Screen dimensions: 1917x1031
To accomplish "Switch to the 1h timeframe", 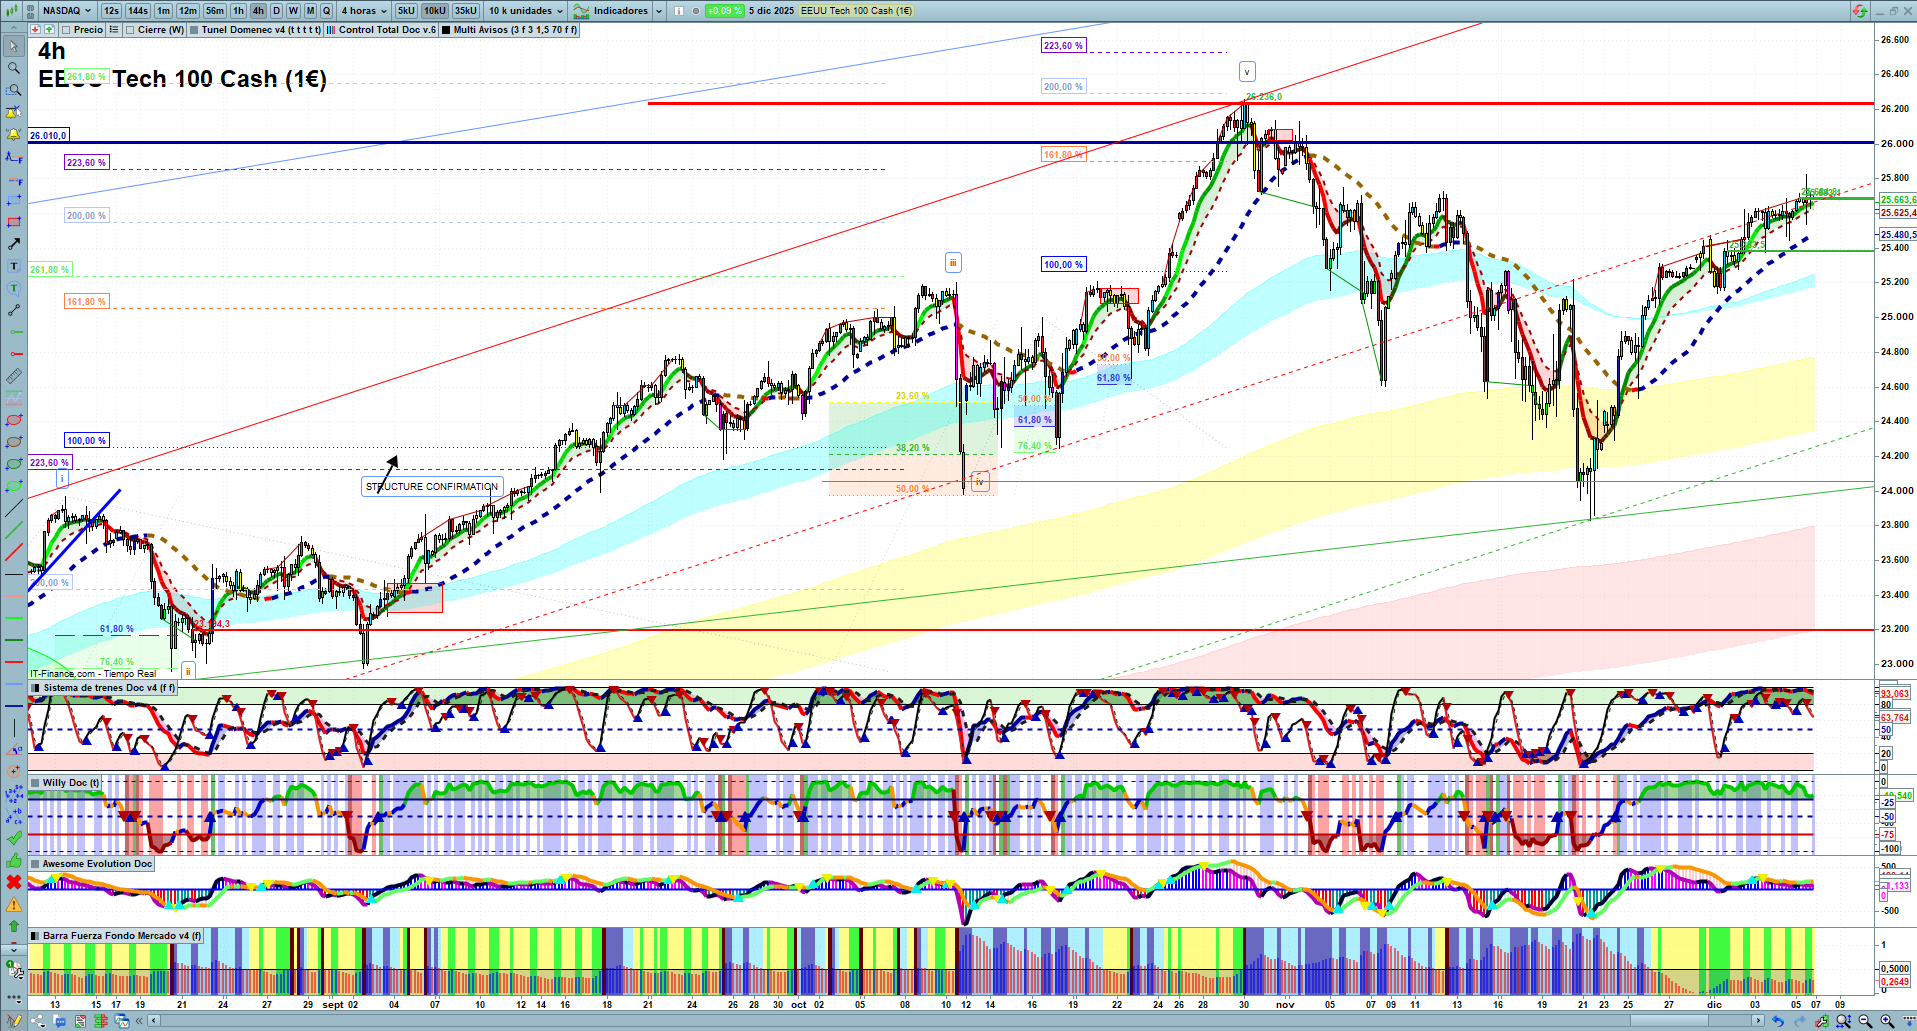I will pyautogui.click(x=238, y=11).
